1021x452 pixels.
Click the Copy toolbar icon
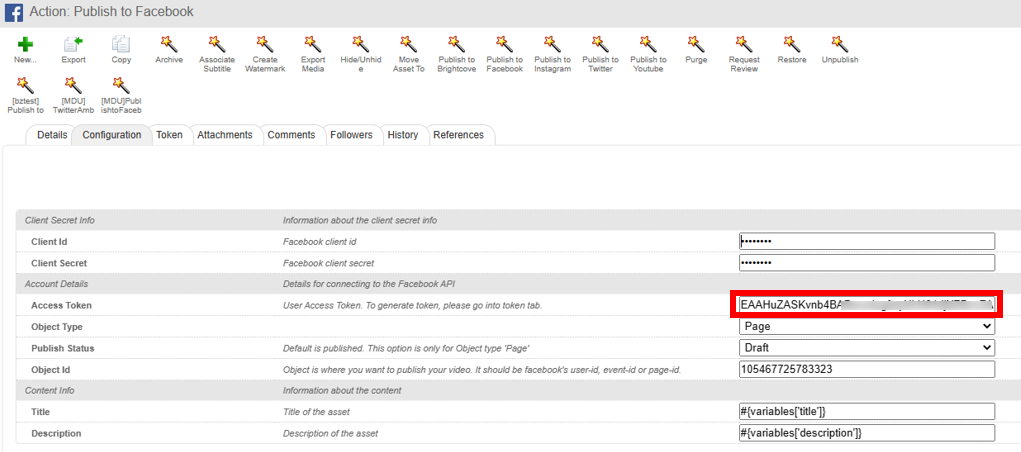(121, 44)
